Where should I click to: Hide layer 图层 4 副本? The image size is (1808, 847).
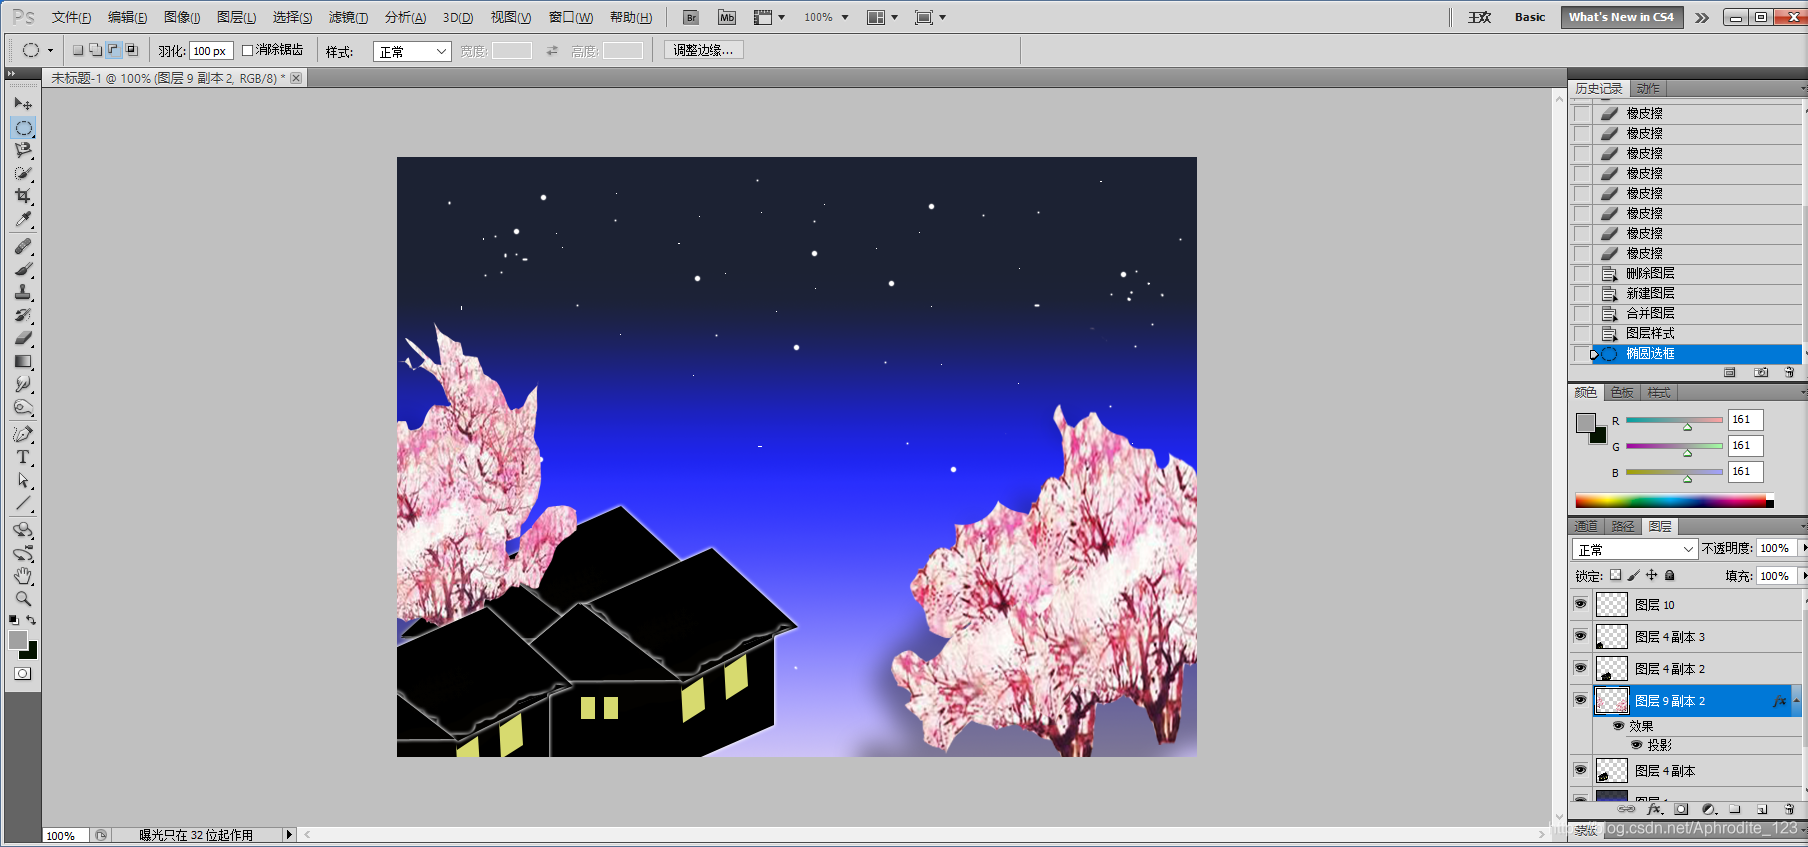pyautogui.click(x=1580, y=770)
